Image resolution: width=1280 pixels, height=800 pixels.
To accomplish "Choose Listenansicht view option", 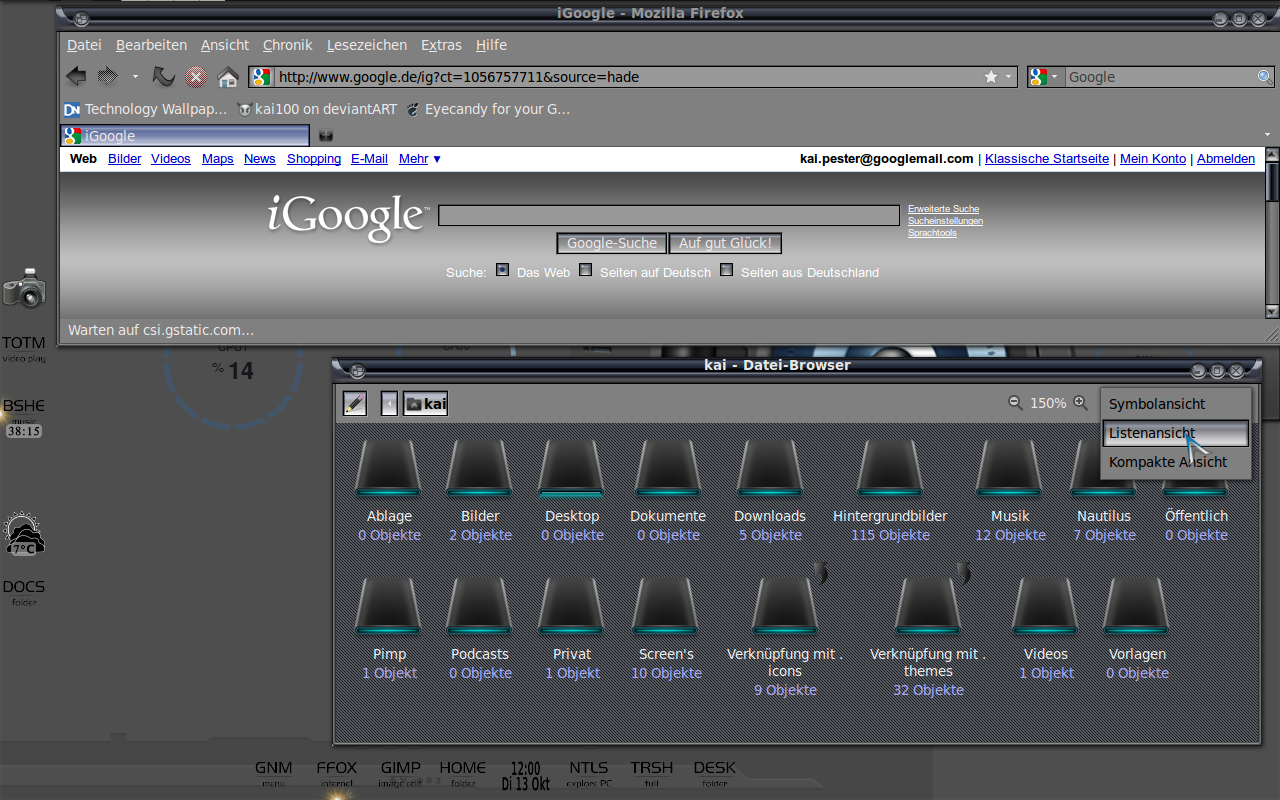I will [x=1176, y=433].
